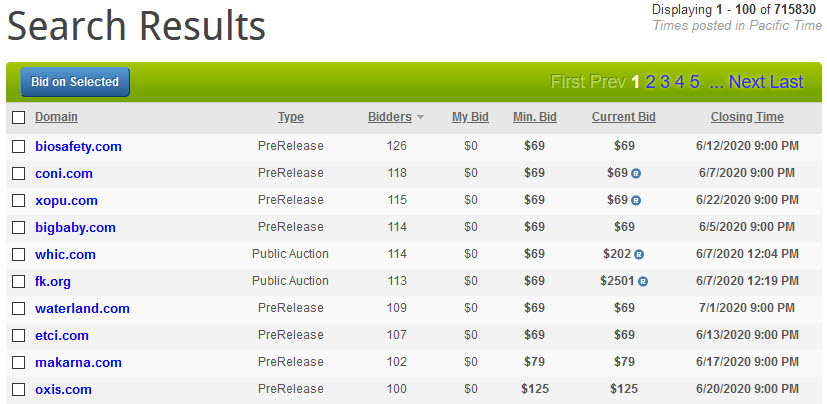Click the Next pagination link
827x404 pixels.
click(747, 82)
